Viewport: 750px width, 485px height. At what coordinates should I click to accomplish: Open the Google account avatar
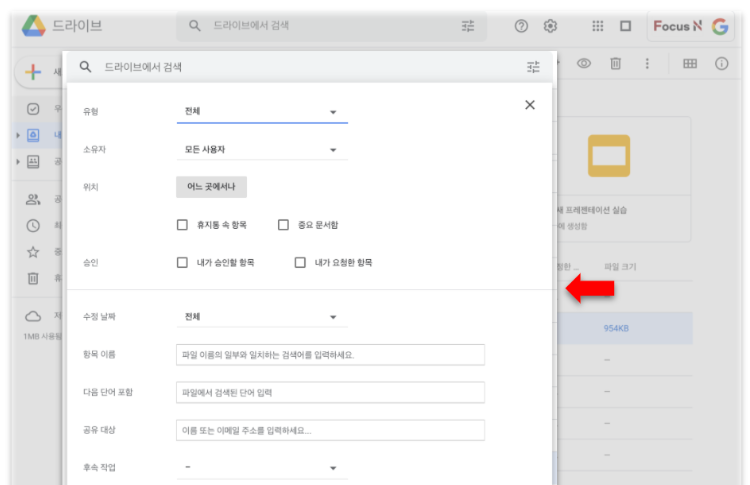click(x=720, y=26)
